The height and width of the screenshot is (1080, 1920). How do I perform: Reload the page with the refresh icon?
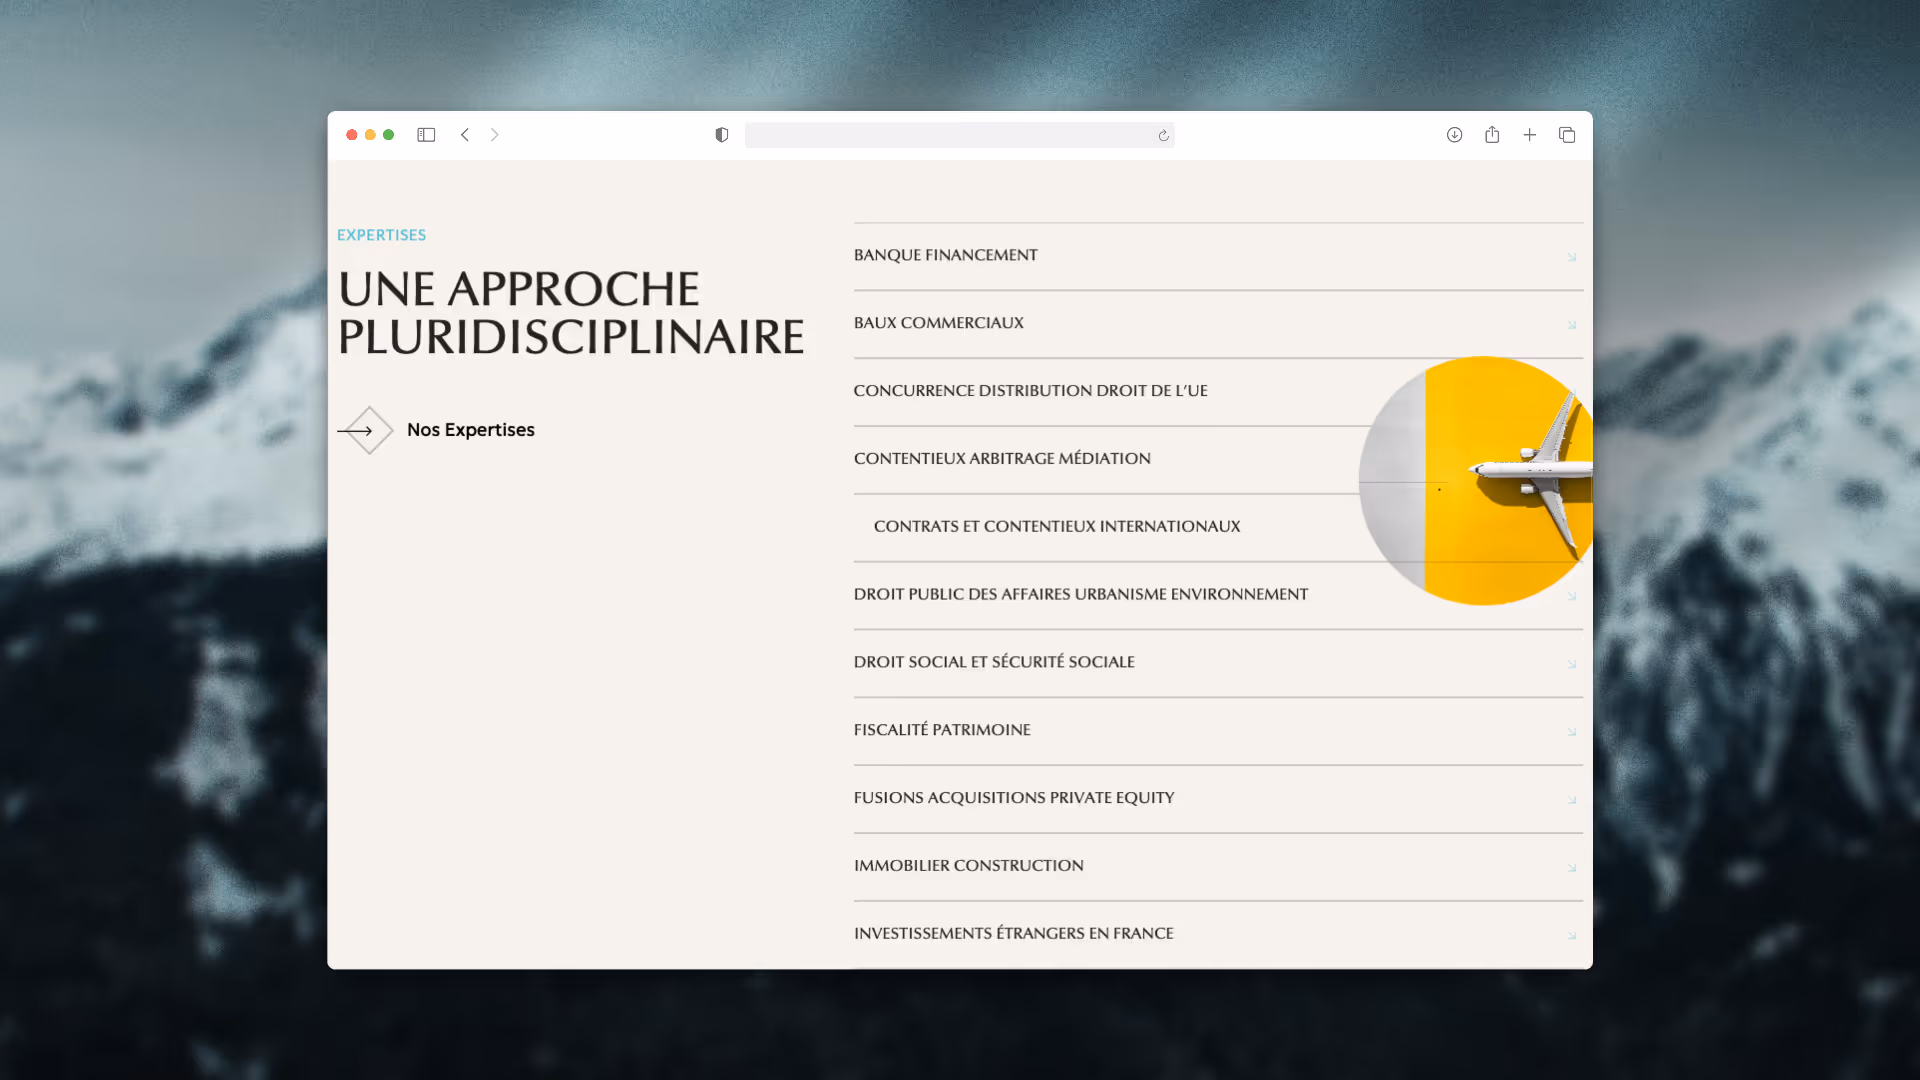tap(1163, 136)
